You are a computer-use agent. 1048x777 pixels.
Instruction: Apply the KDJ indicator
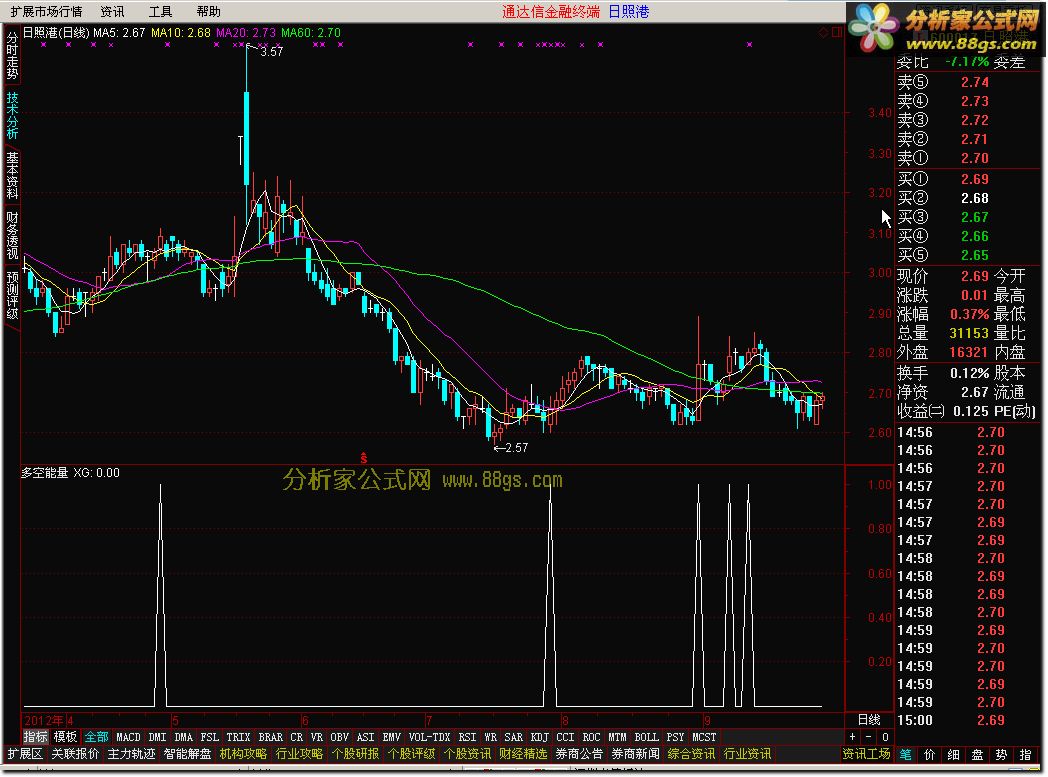539,737
